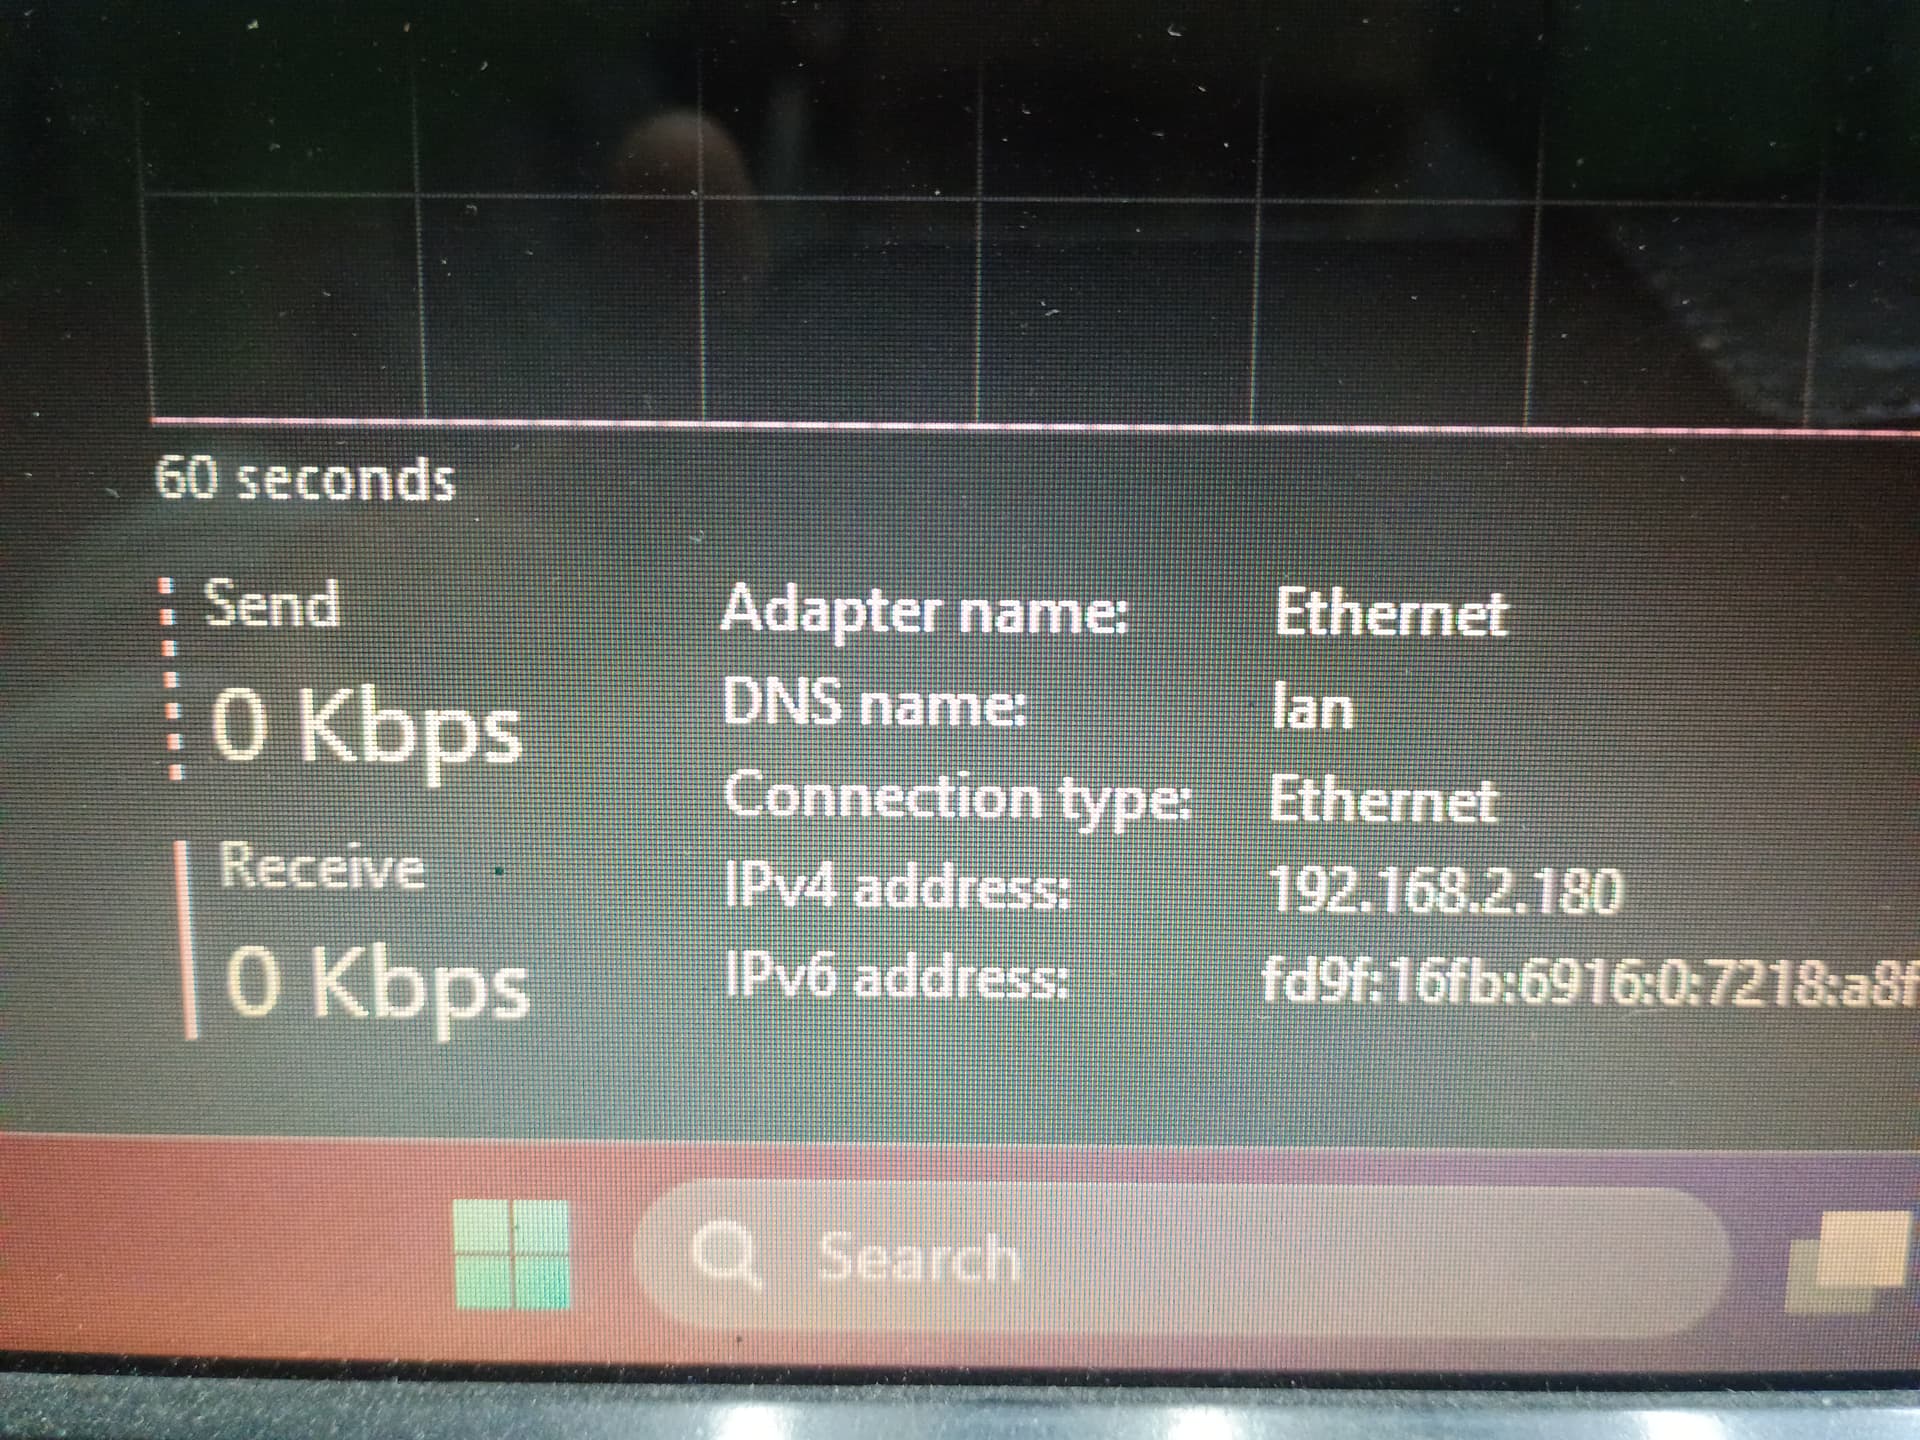Click the Ethernet adapter name value
Image resolution: width=1920 pixels, height=1440 pixels.
click(x=1391, y=612)
